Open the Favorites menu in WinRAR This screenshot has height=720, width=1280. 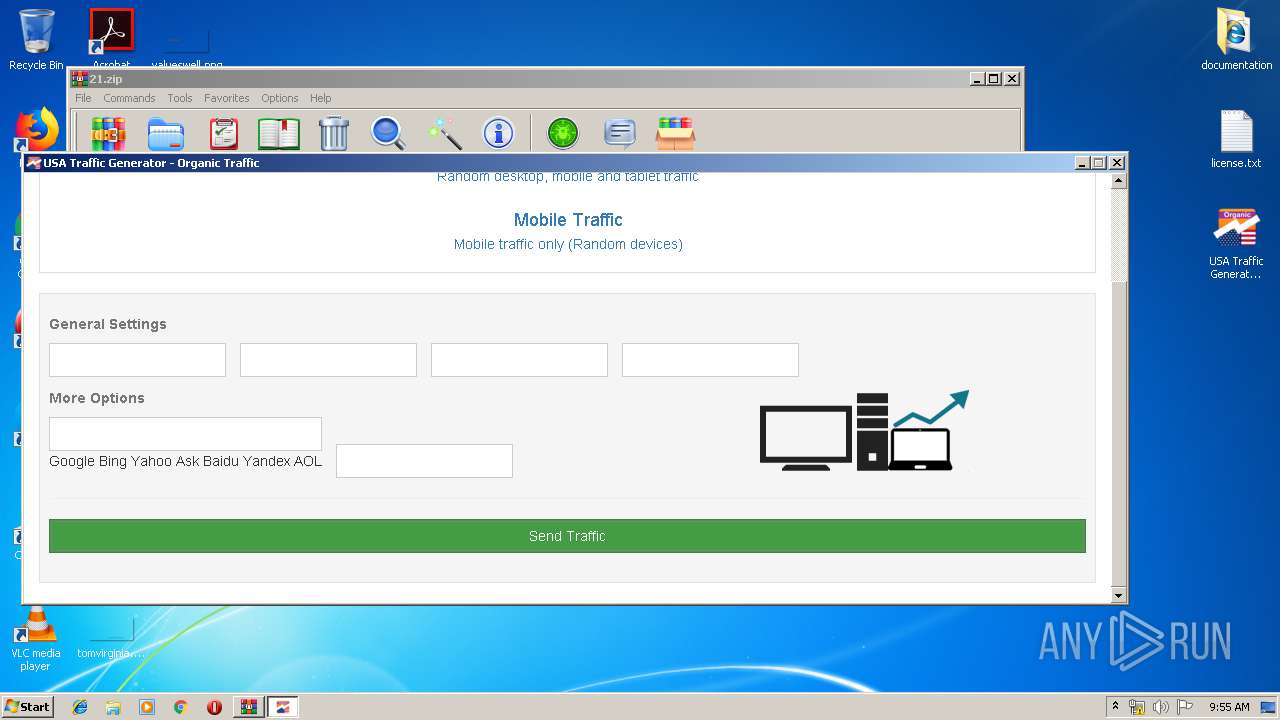click(227, 98)
